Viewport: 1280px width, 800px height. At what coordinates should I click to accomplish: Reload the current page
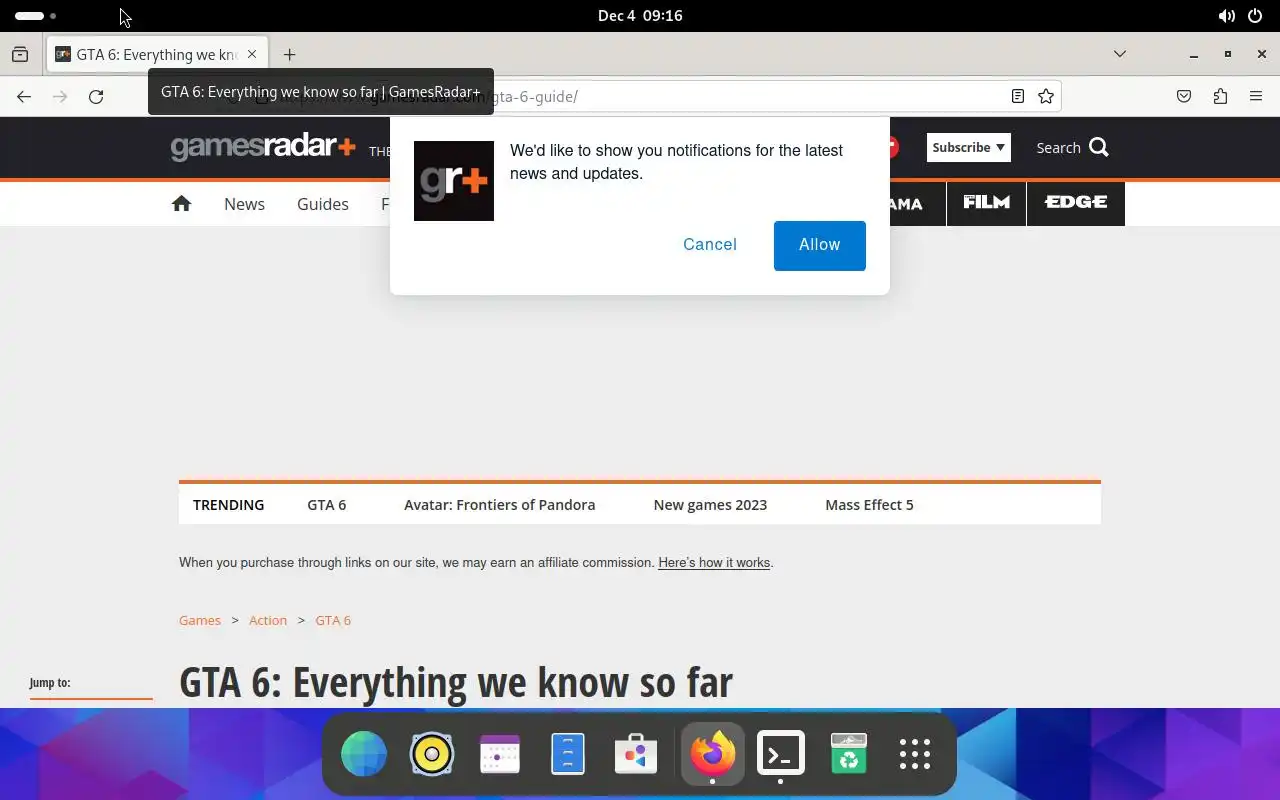tap(96, 96)
